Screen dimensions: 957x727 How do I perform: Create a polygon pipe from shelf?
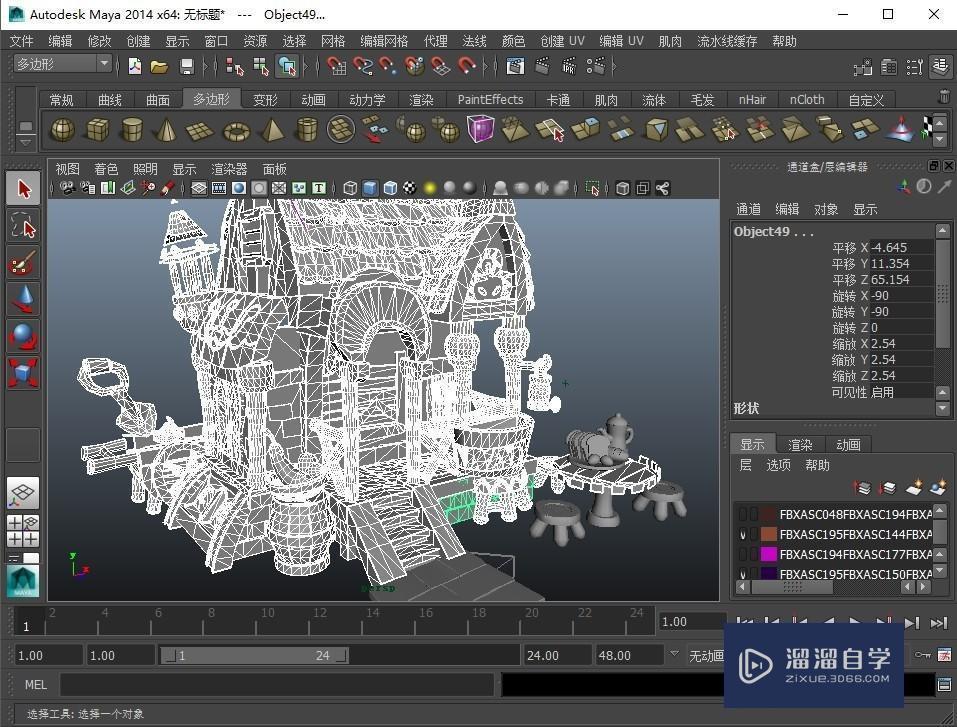[306, 129]
